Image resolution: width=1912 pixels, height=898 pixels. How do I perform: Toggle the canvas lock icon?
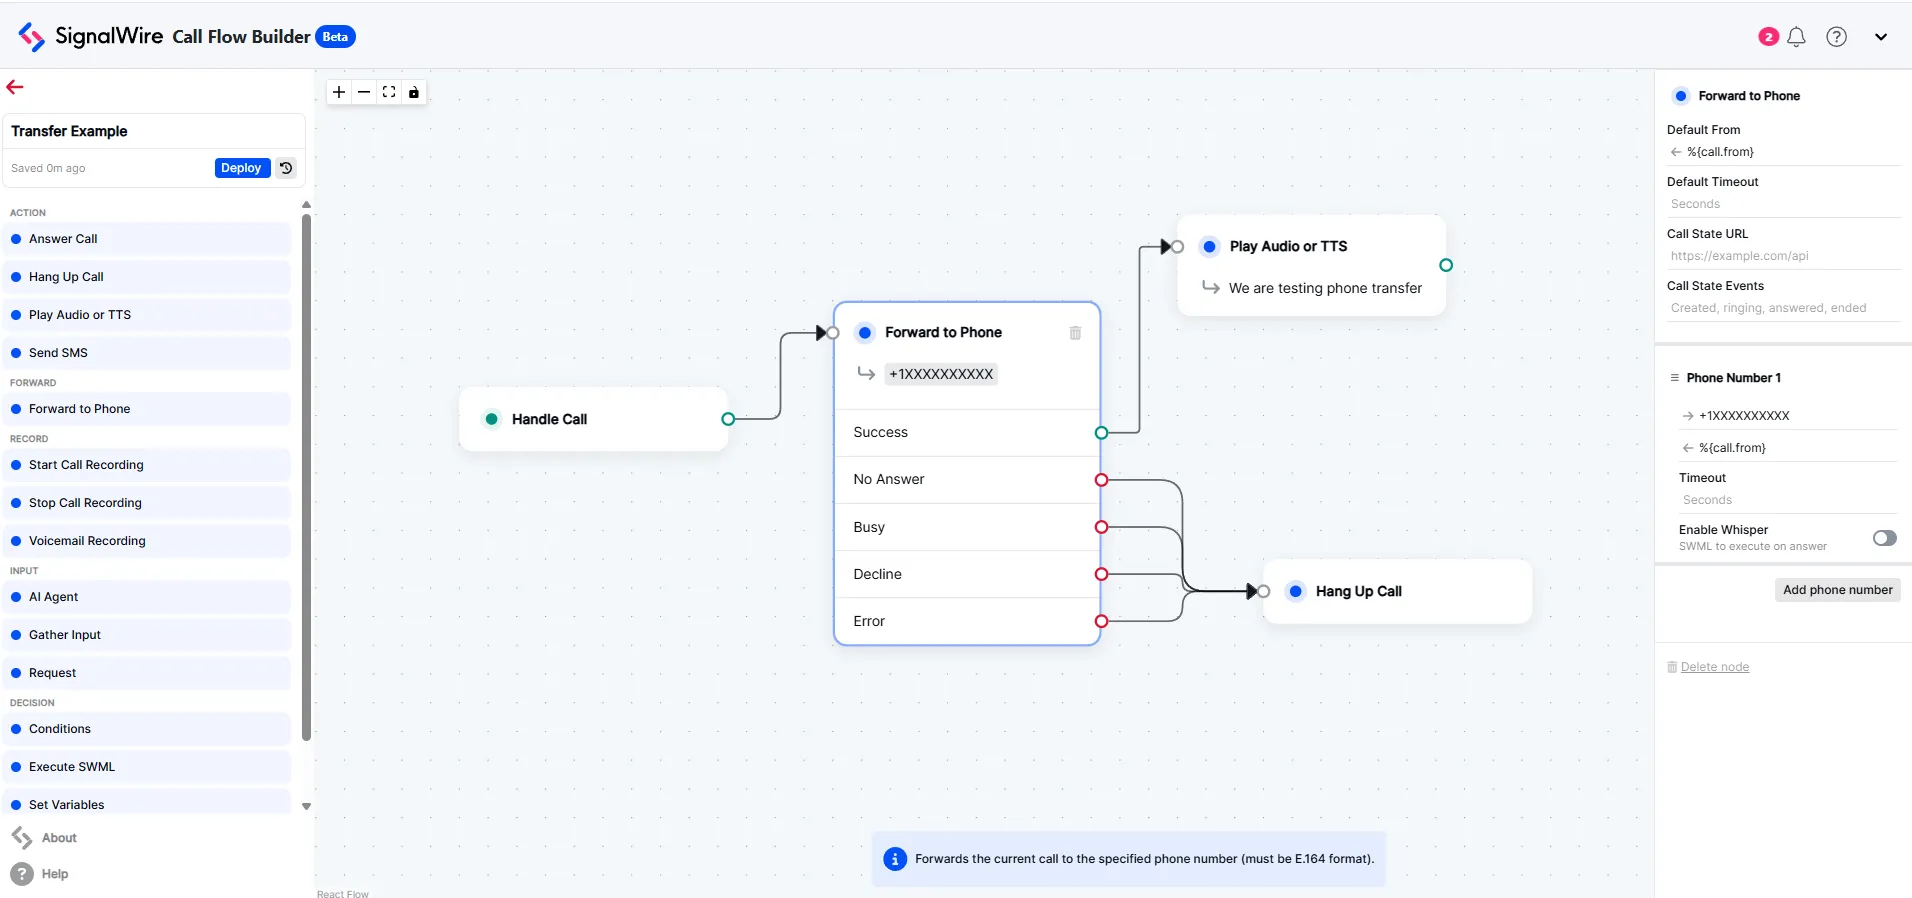click(x=414, y=92)
